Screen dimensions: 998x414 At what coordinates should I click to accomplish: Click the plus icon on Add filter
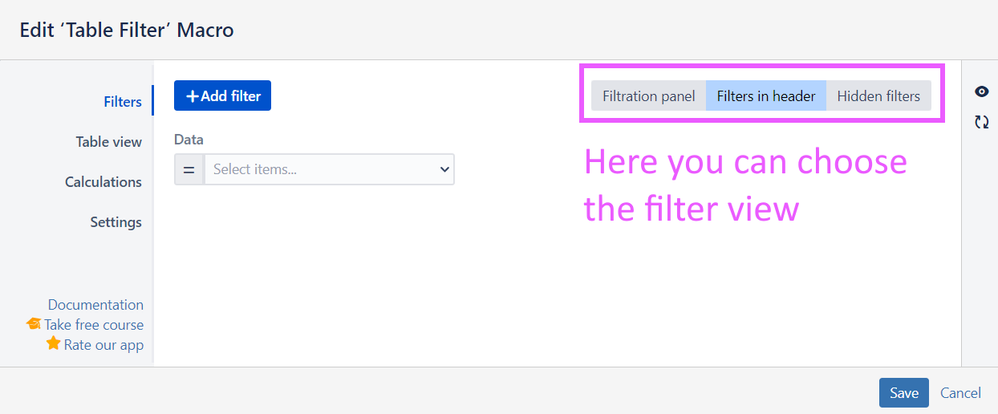[192, 96]
